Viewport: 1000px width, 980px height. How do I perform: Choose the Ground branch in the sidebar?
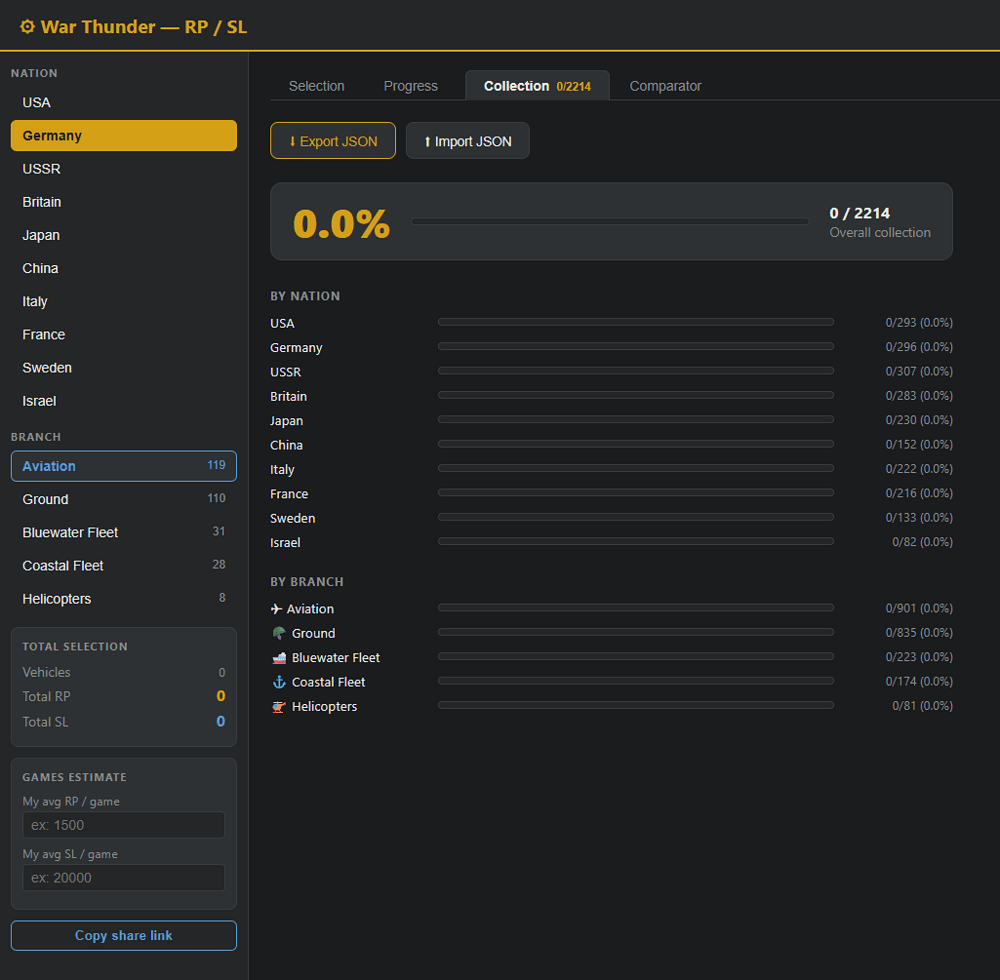124,499
